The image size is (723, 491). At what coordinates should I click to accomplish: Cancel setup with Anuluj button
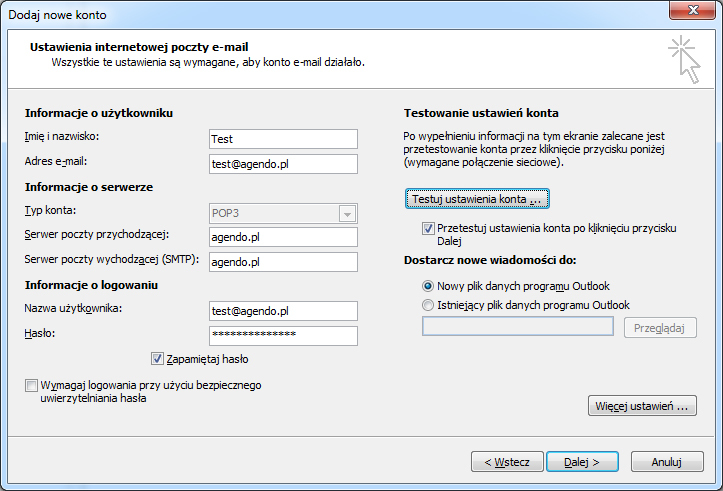(x=667, y=461)
